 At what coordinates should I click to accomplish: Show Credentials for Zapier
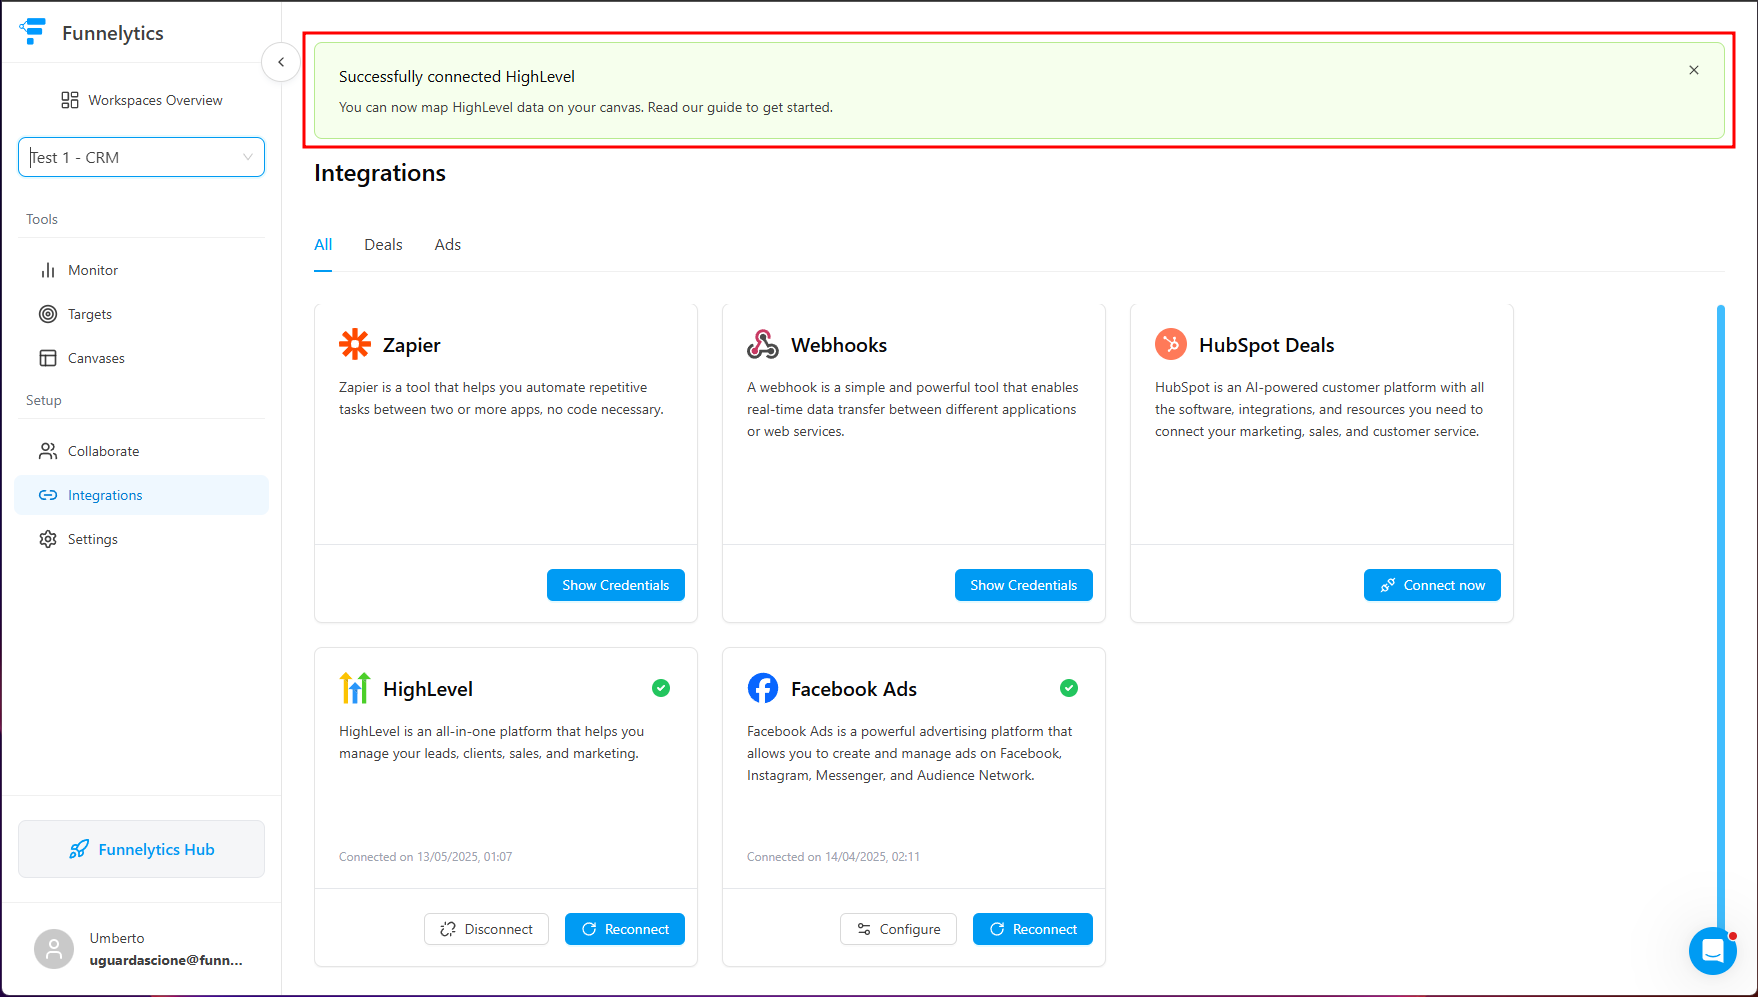[616, 585]
